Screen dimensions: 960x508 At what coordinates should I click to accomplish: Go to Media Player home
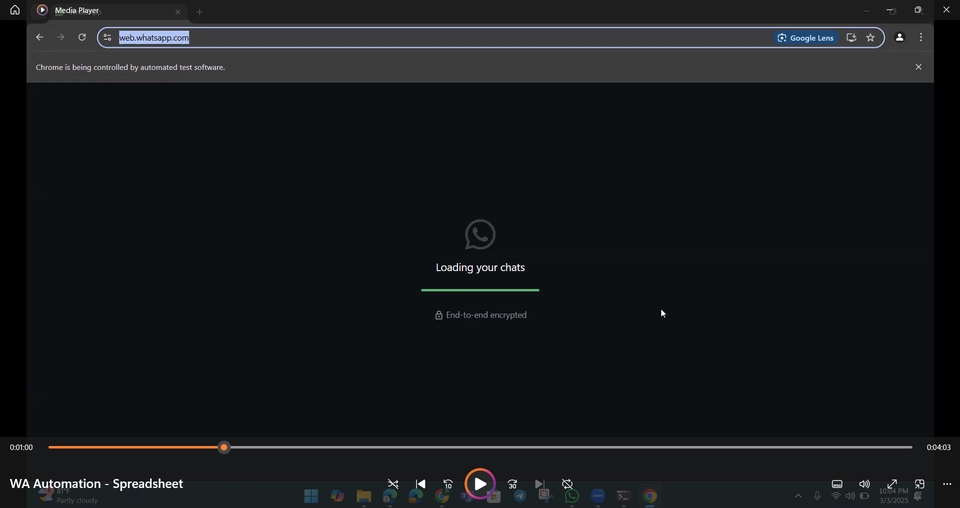point(15,10)
